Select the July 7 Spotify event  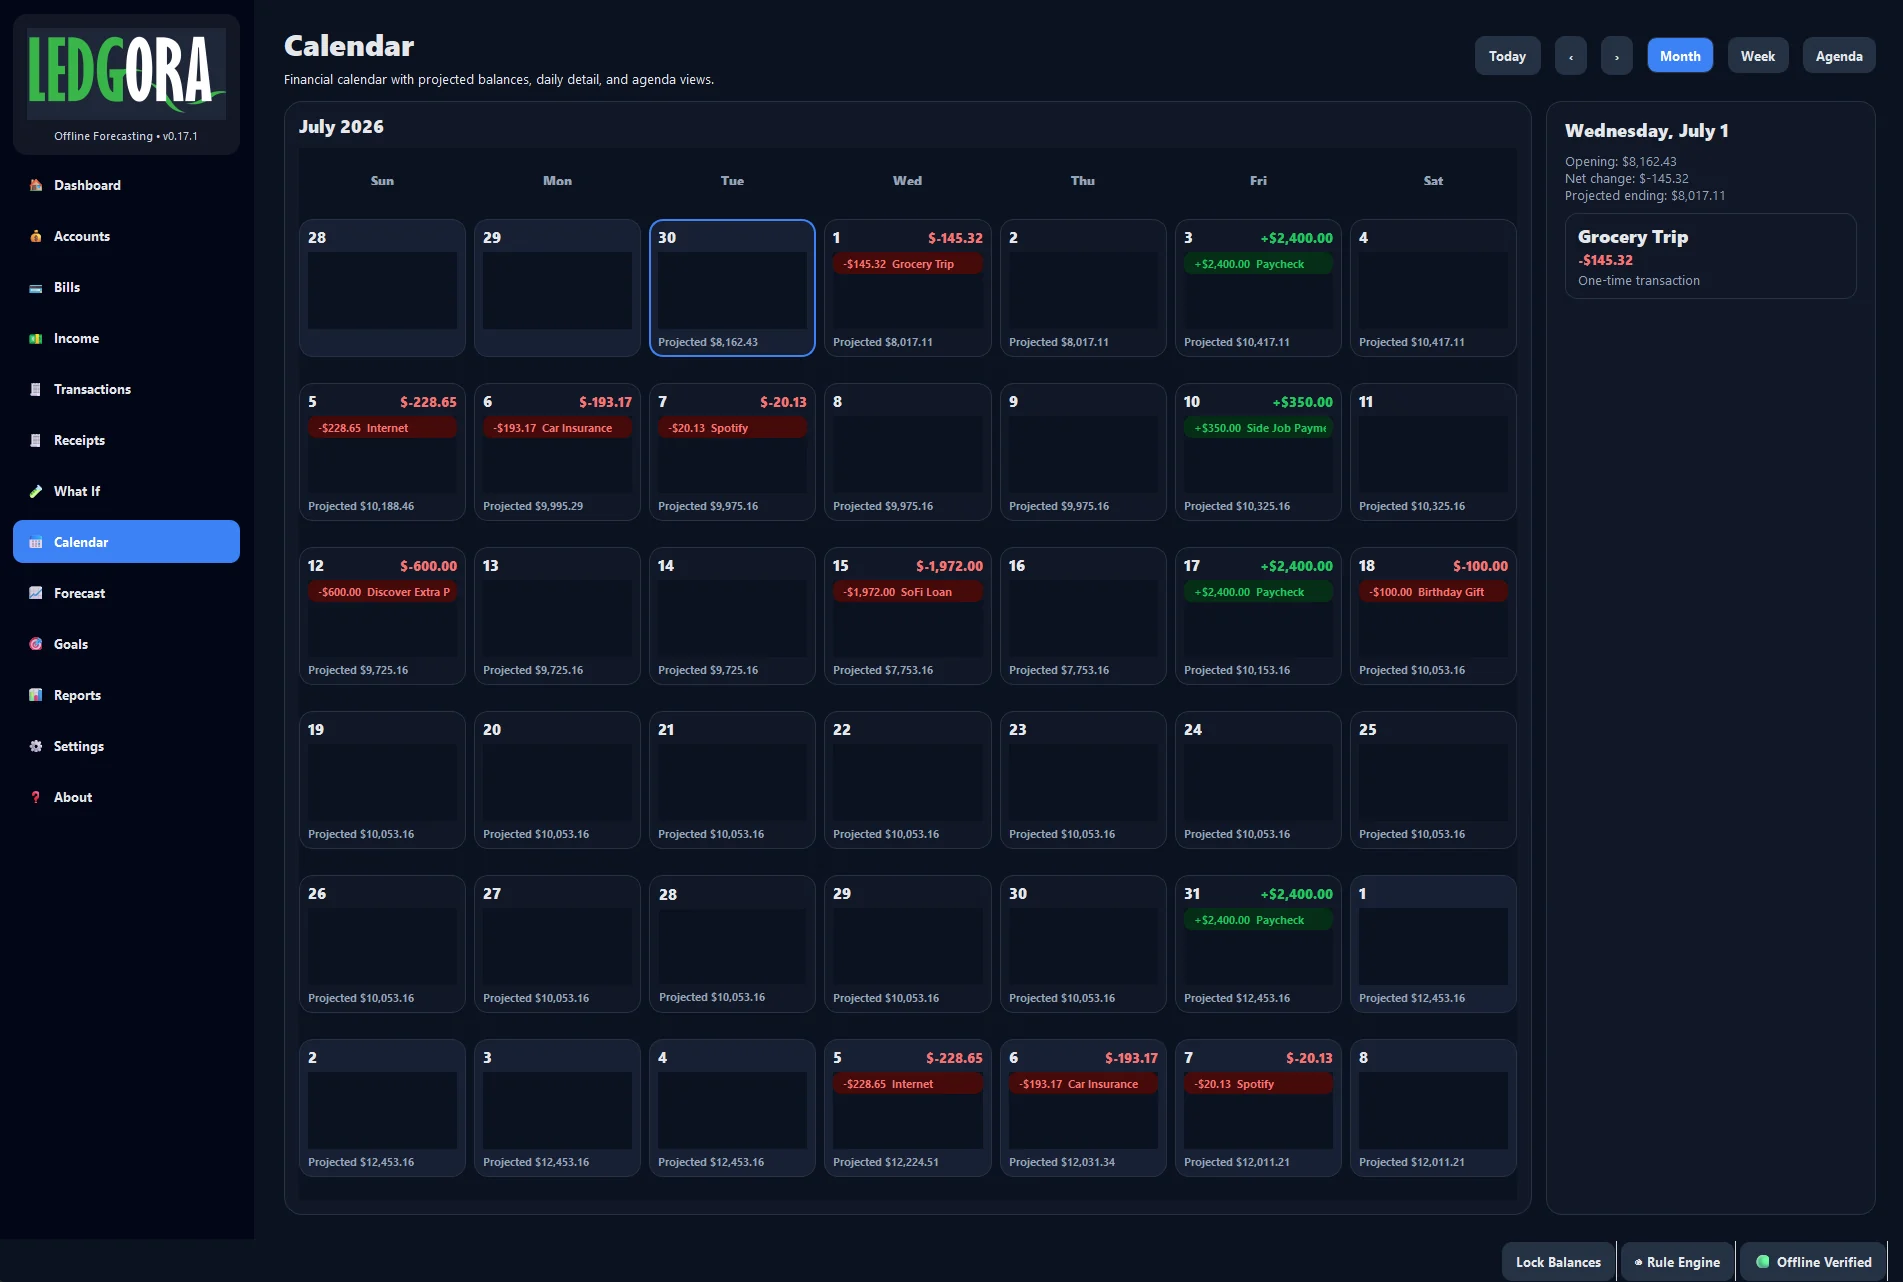(x=732, y=428)
